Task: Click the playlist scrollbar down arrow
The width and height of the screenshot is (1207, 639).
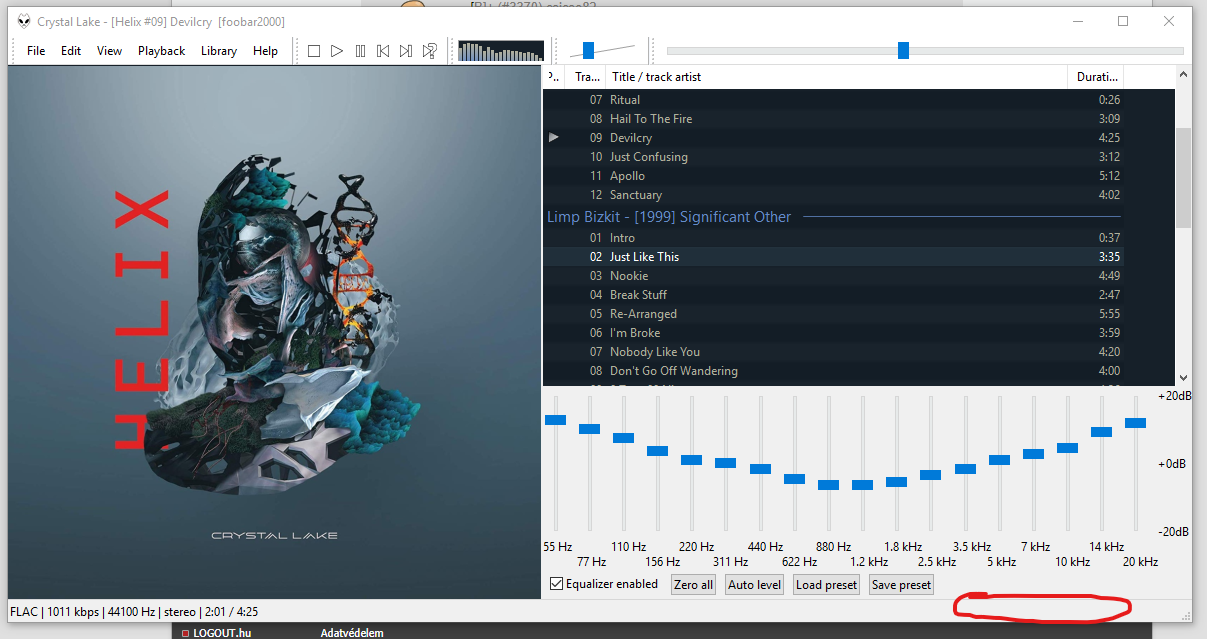Action: pyautogui.click(x=1184, y=377)
